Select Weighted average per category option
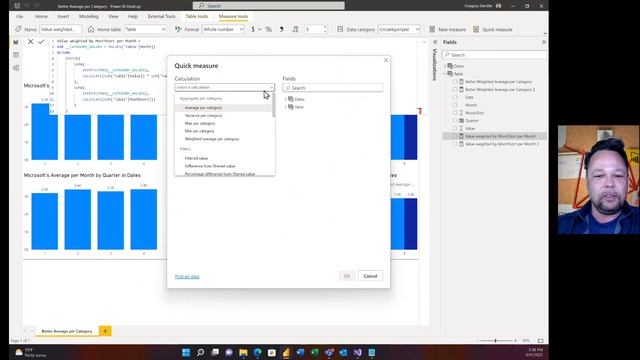The height and width of the screenshot is (360, 640). (x=212, y=139)
